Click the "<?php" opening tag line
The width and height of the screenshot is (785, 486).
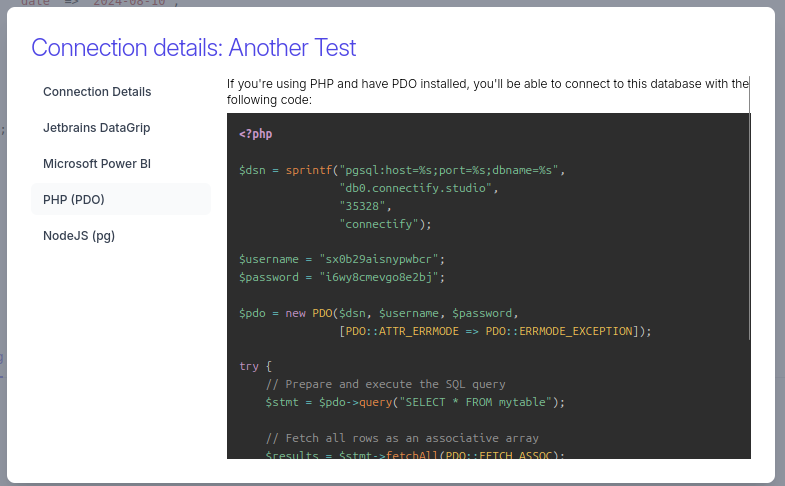coord(256,133)
